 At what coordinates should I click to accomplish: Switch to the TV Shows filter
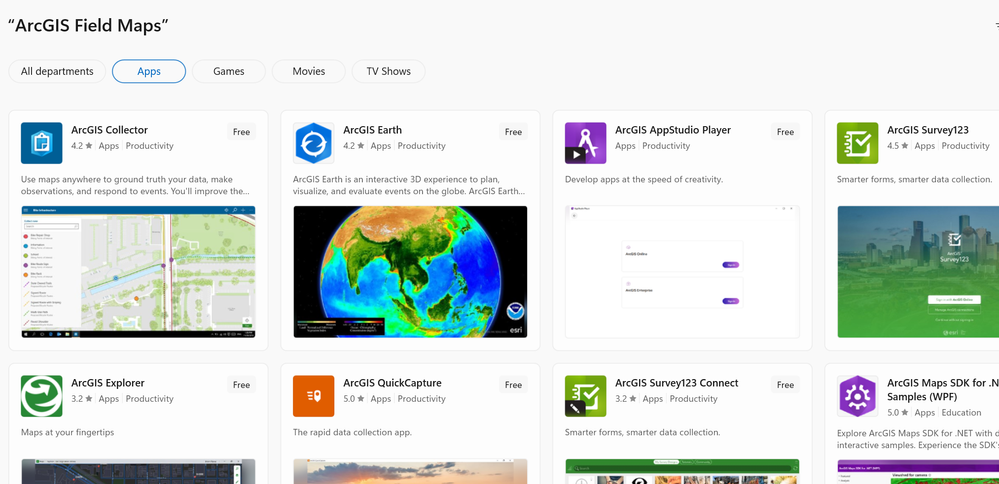pos(389,71)
